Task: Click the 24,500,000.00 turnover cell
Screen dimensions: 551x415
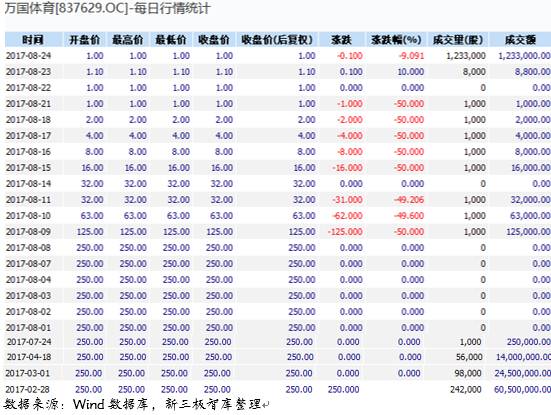Action: coord(523,373)
